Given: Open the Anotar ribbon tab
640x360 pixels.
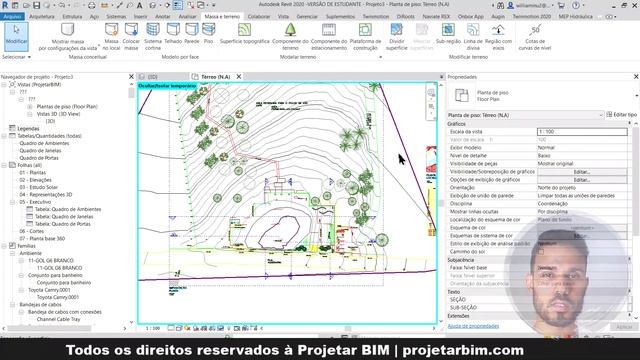Looking at the screenshot, I should click(x=162, y=17).
